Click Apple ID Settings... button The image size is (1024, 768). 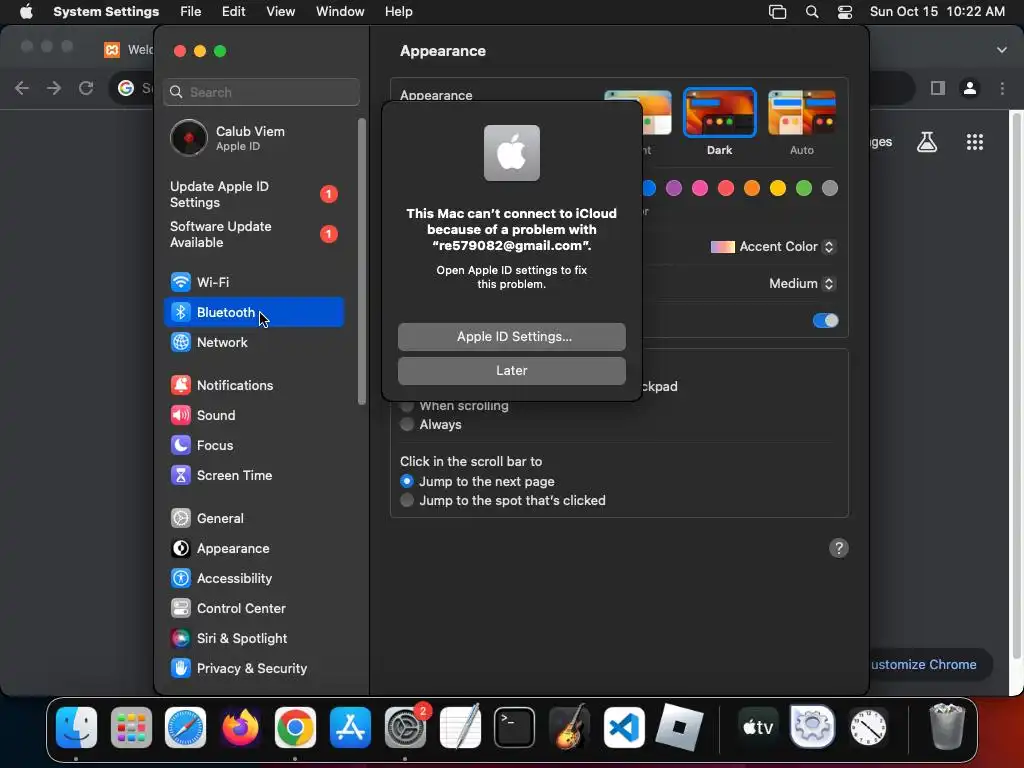click(512, 337)
